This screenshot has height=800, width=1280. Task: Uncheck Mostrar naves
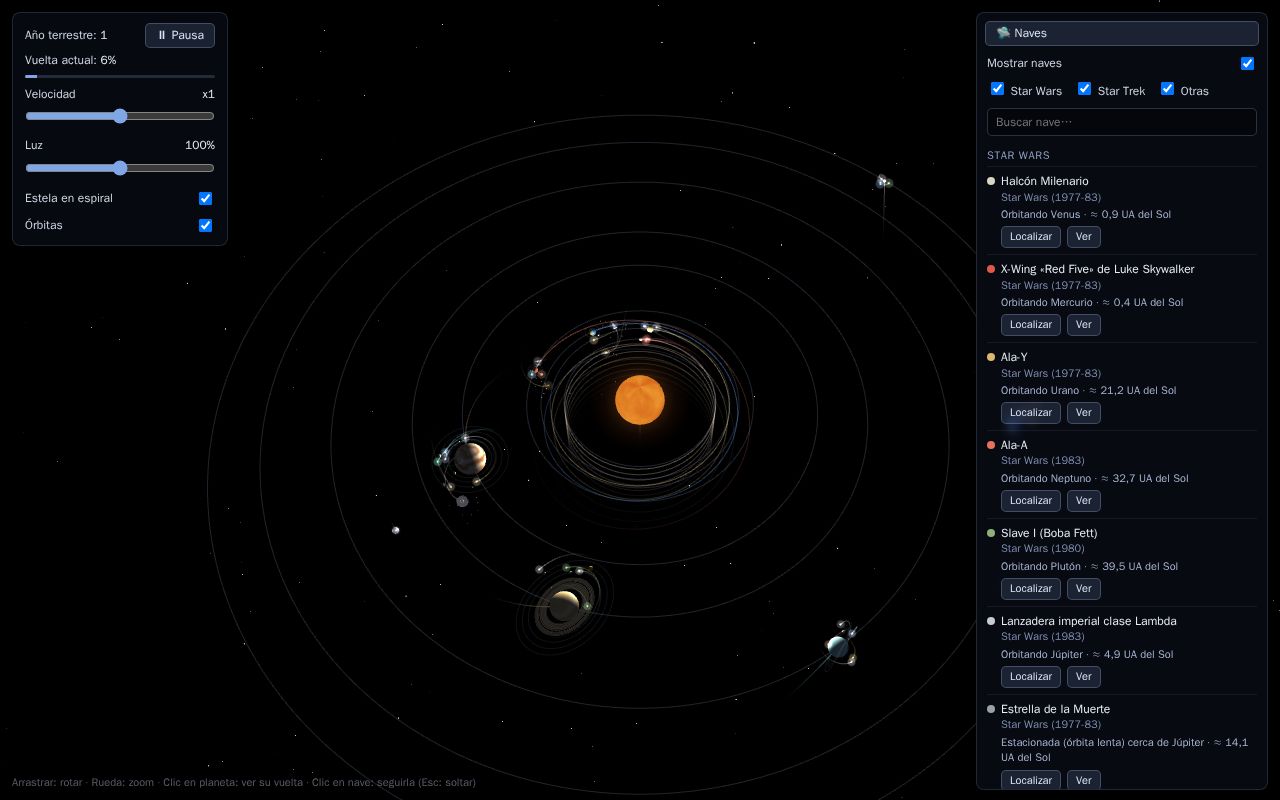(x=1247, y=63)
